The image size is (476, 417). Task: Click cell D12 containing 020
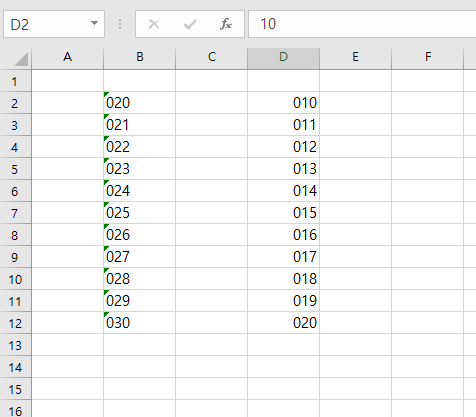coord(284,323)
